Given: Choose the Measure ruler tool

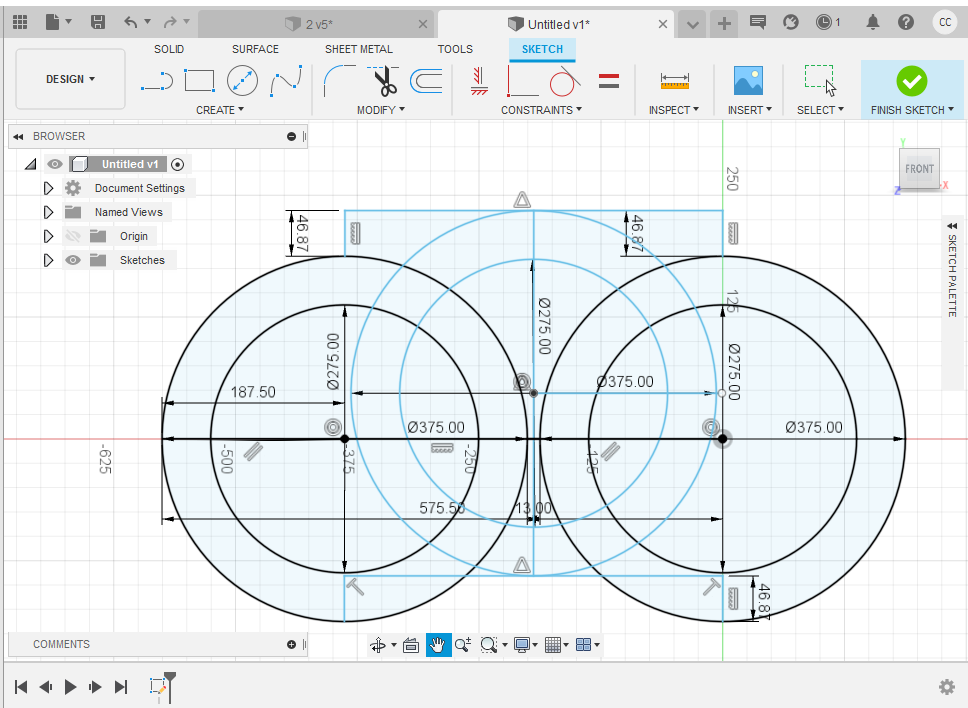Looking at the screenshot, I should click(x=674, y=81).
